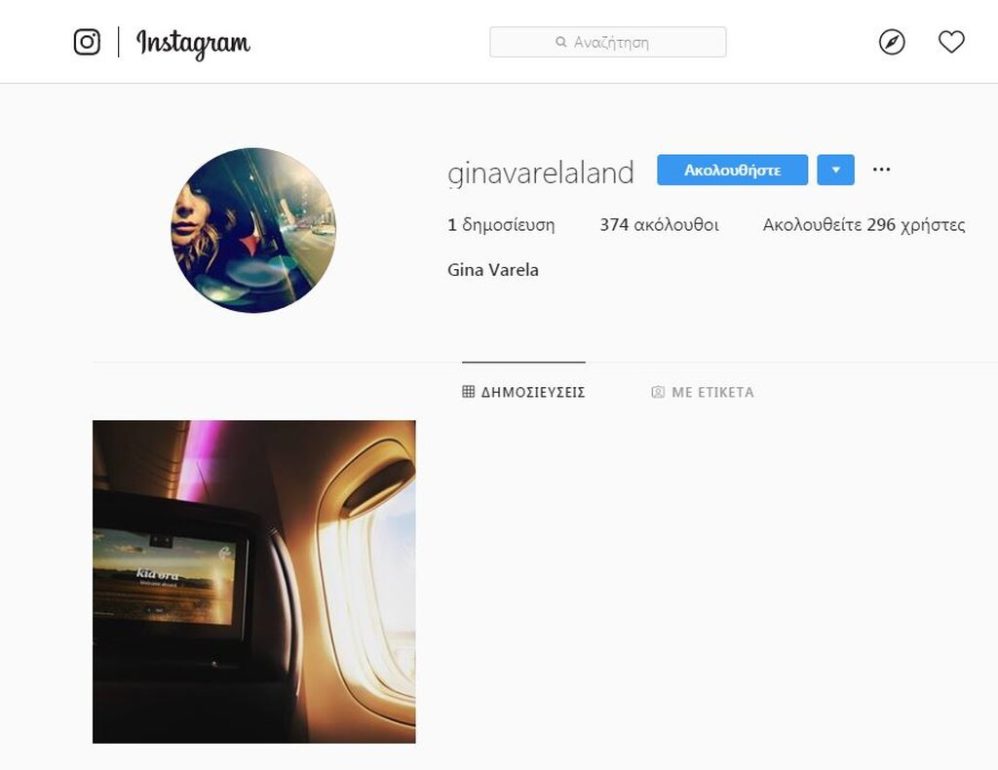Expand the blue suggestions dropdown arrow
Image resolution: width=998 pixels, height=770 pixels.
pyautogui.click(x=836, y=170)
